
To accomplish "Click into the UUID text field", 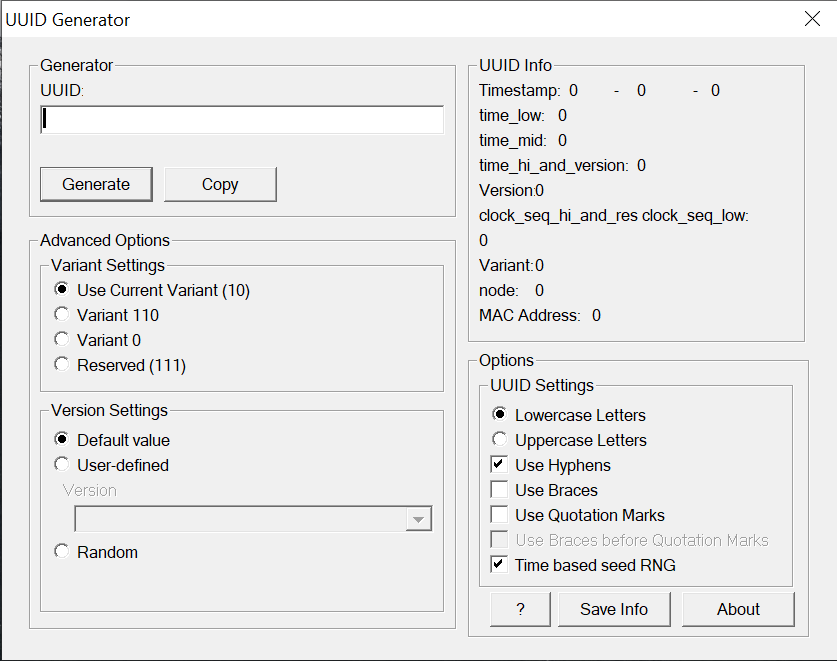I will [242, 120].
